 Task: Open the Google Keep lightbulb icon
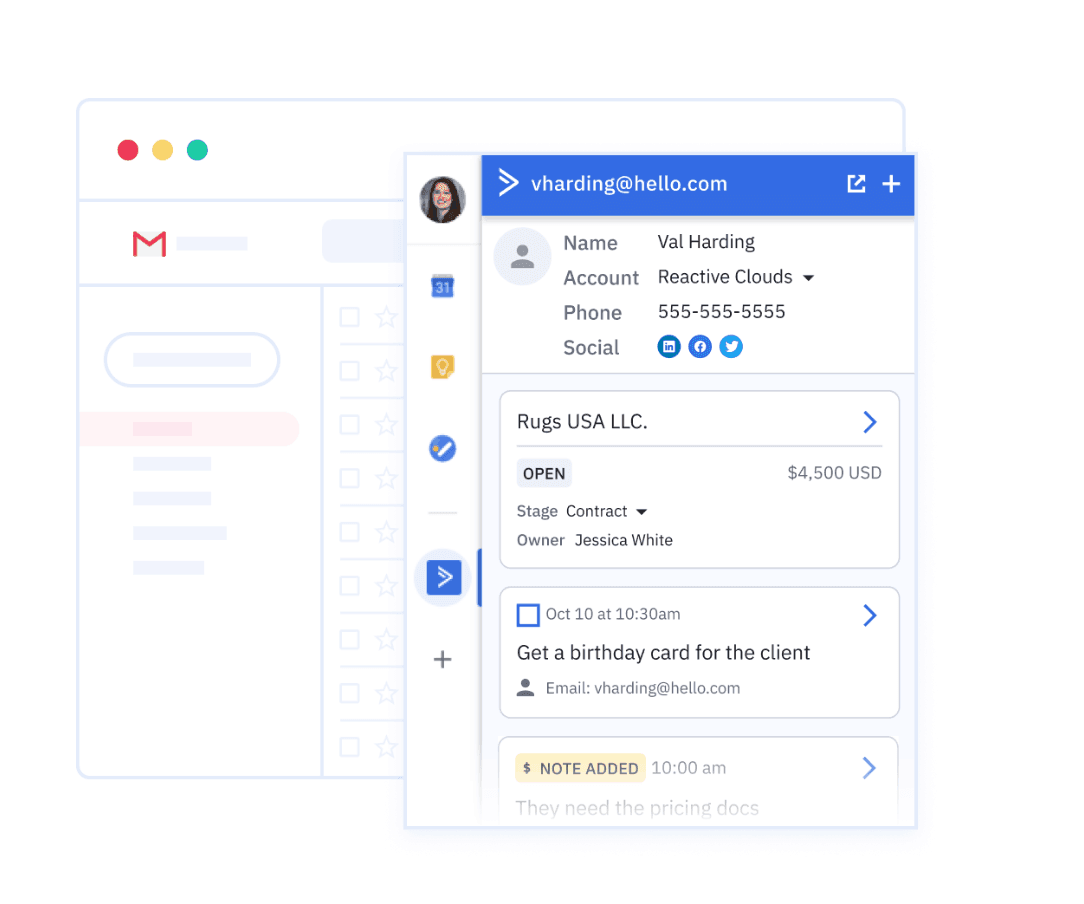coord(442,366)
